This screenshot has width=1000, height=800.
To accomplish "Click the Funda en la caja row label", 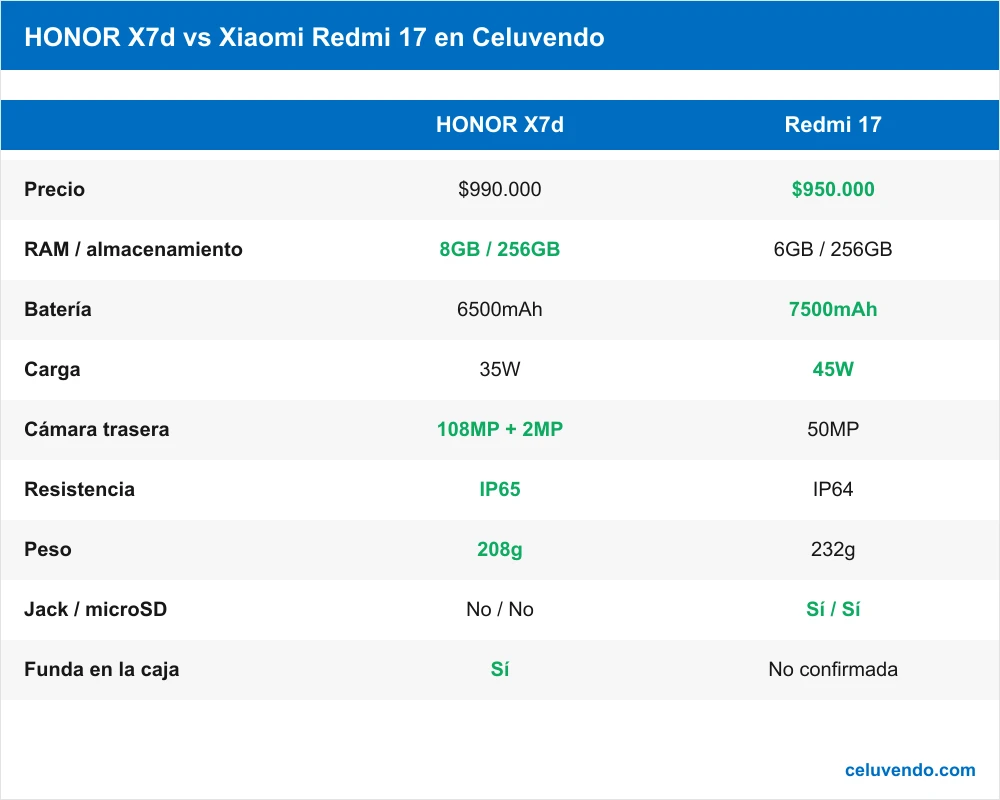I will (101, 669).
